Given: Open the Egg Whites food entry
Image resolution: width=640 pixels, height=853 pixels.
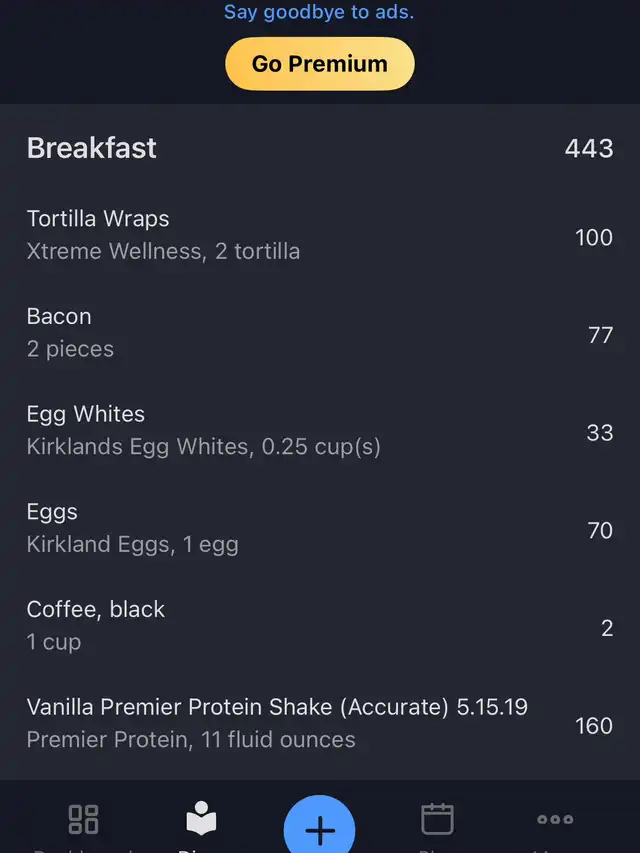Looking at the screenshot, I should pos(320,430).
